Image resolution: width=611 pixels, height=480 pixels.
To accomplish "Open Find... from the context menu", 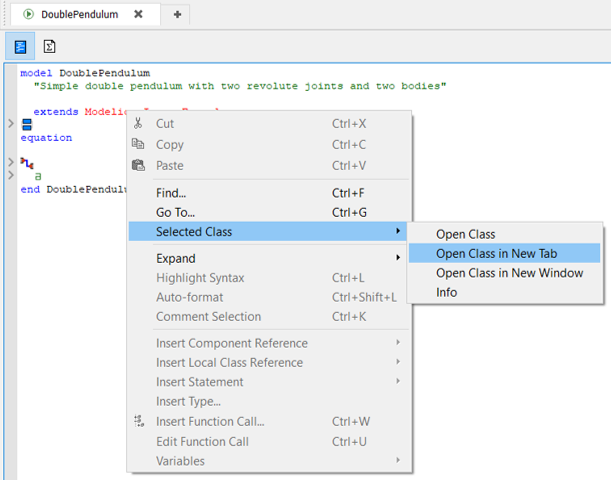I will [270, 193].
